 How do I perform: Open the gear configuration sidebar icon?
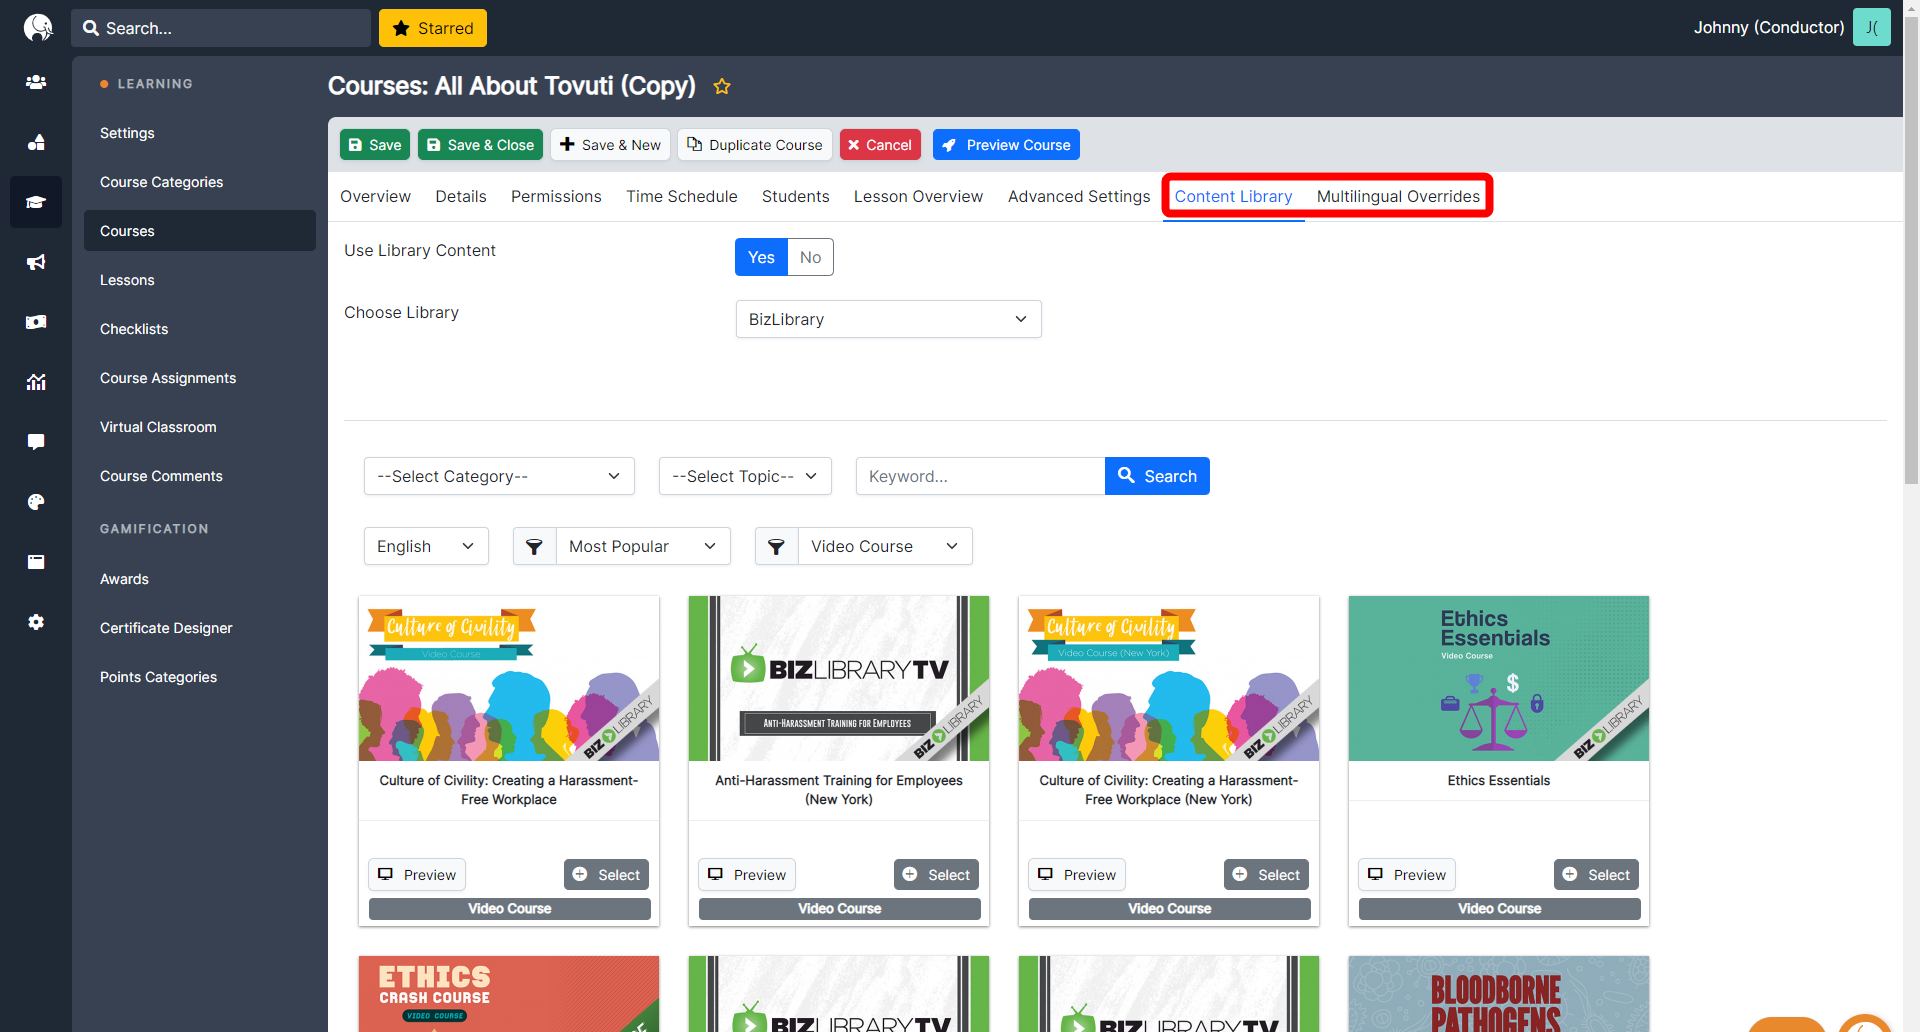36,622
